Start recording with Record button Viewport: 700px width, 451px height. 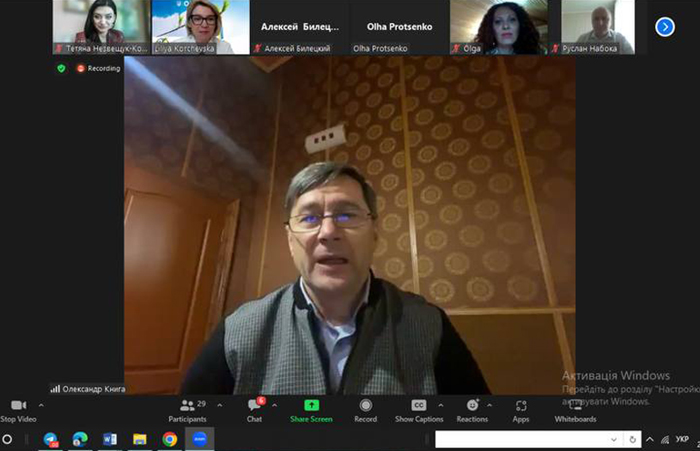[x=366, y=411]
